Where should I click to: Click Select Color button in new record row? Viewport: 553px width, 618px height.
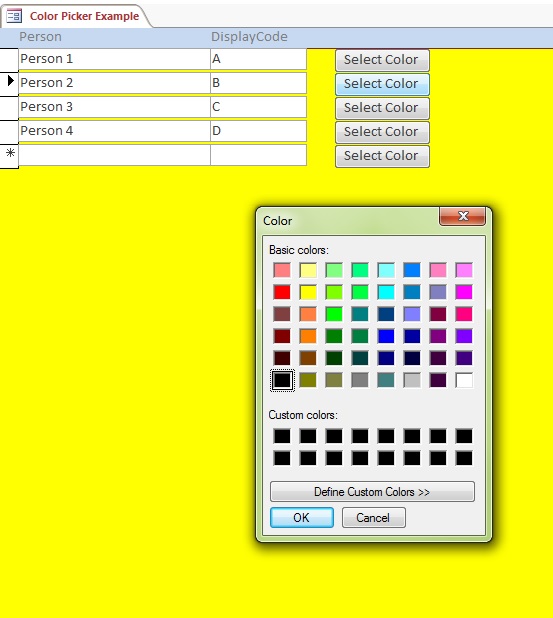point(382,156)
